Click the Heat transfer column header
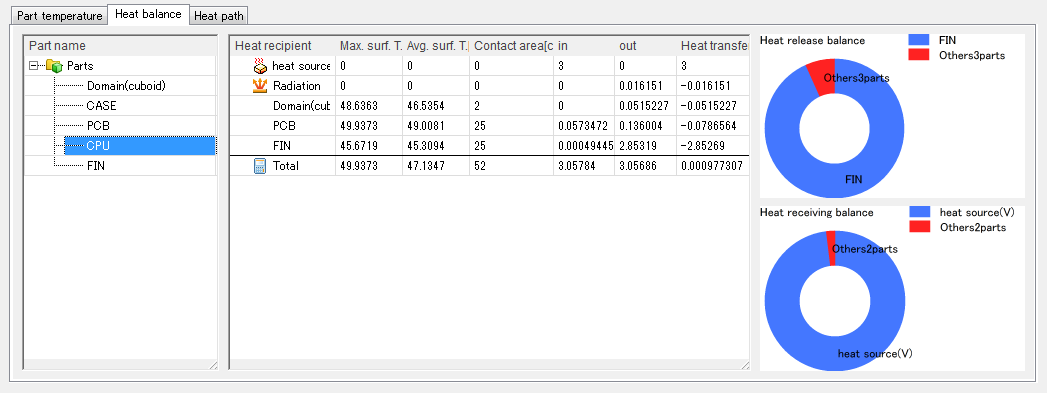The height and width of the screenshot is (393, 1047). point(712,46)
